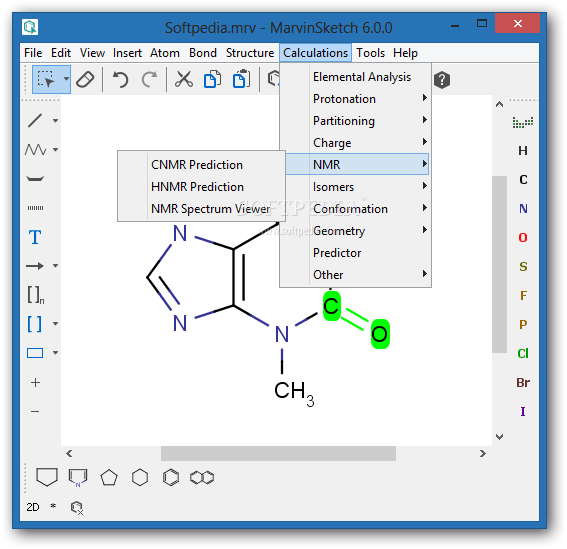
Task: Select the rectangle shape tool
Action: [35, 353]
